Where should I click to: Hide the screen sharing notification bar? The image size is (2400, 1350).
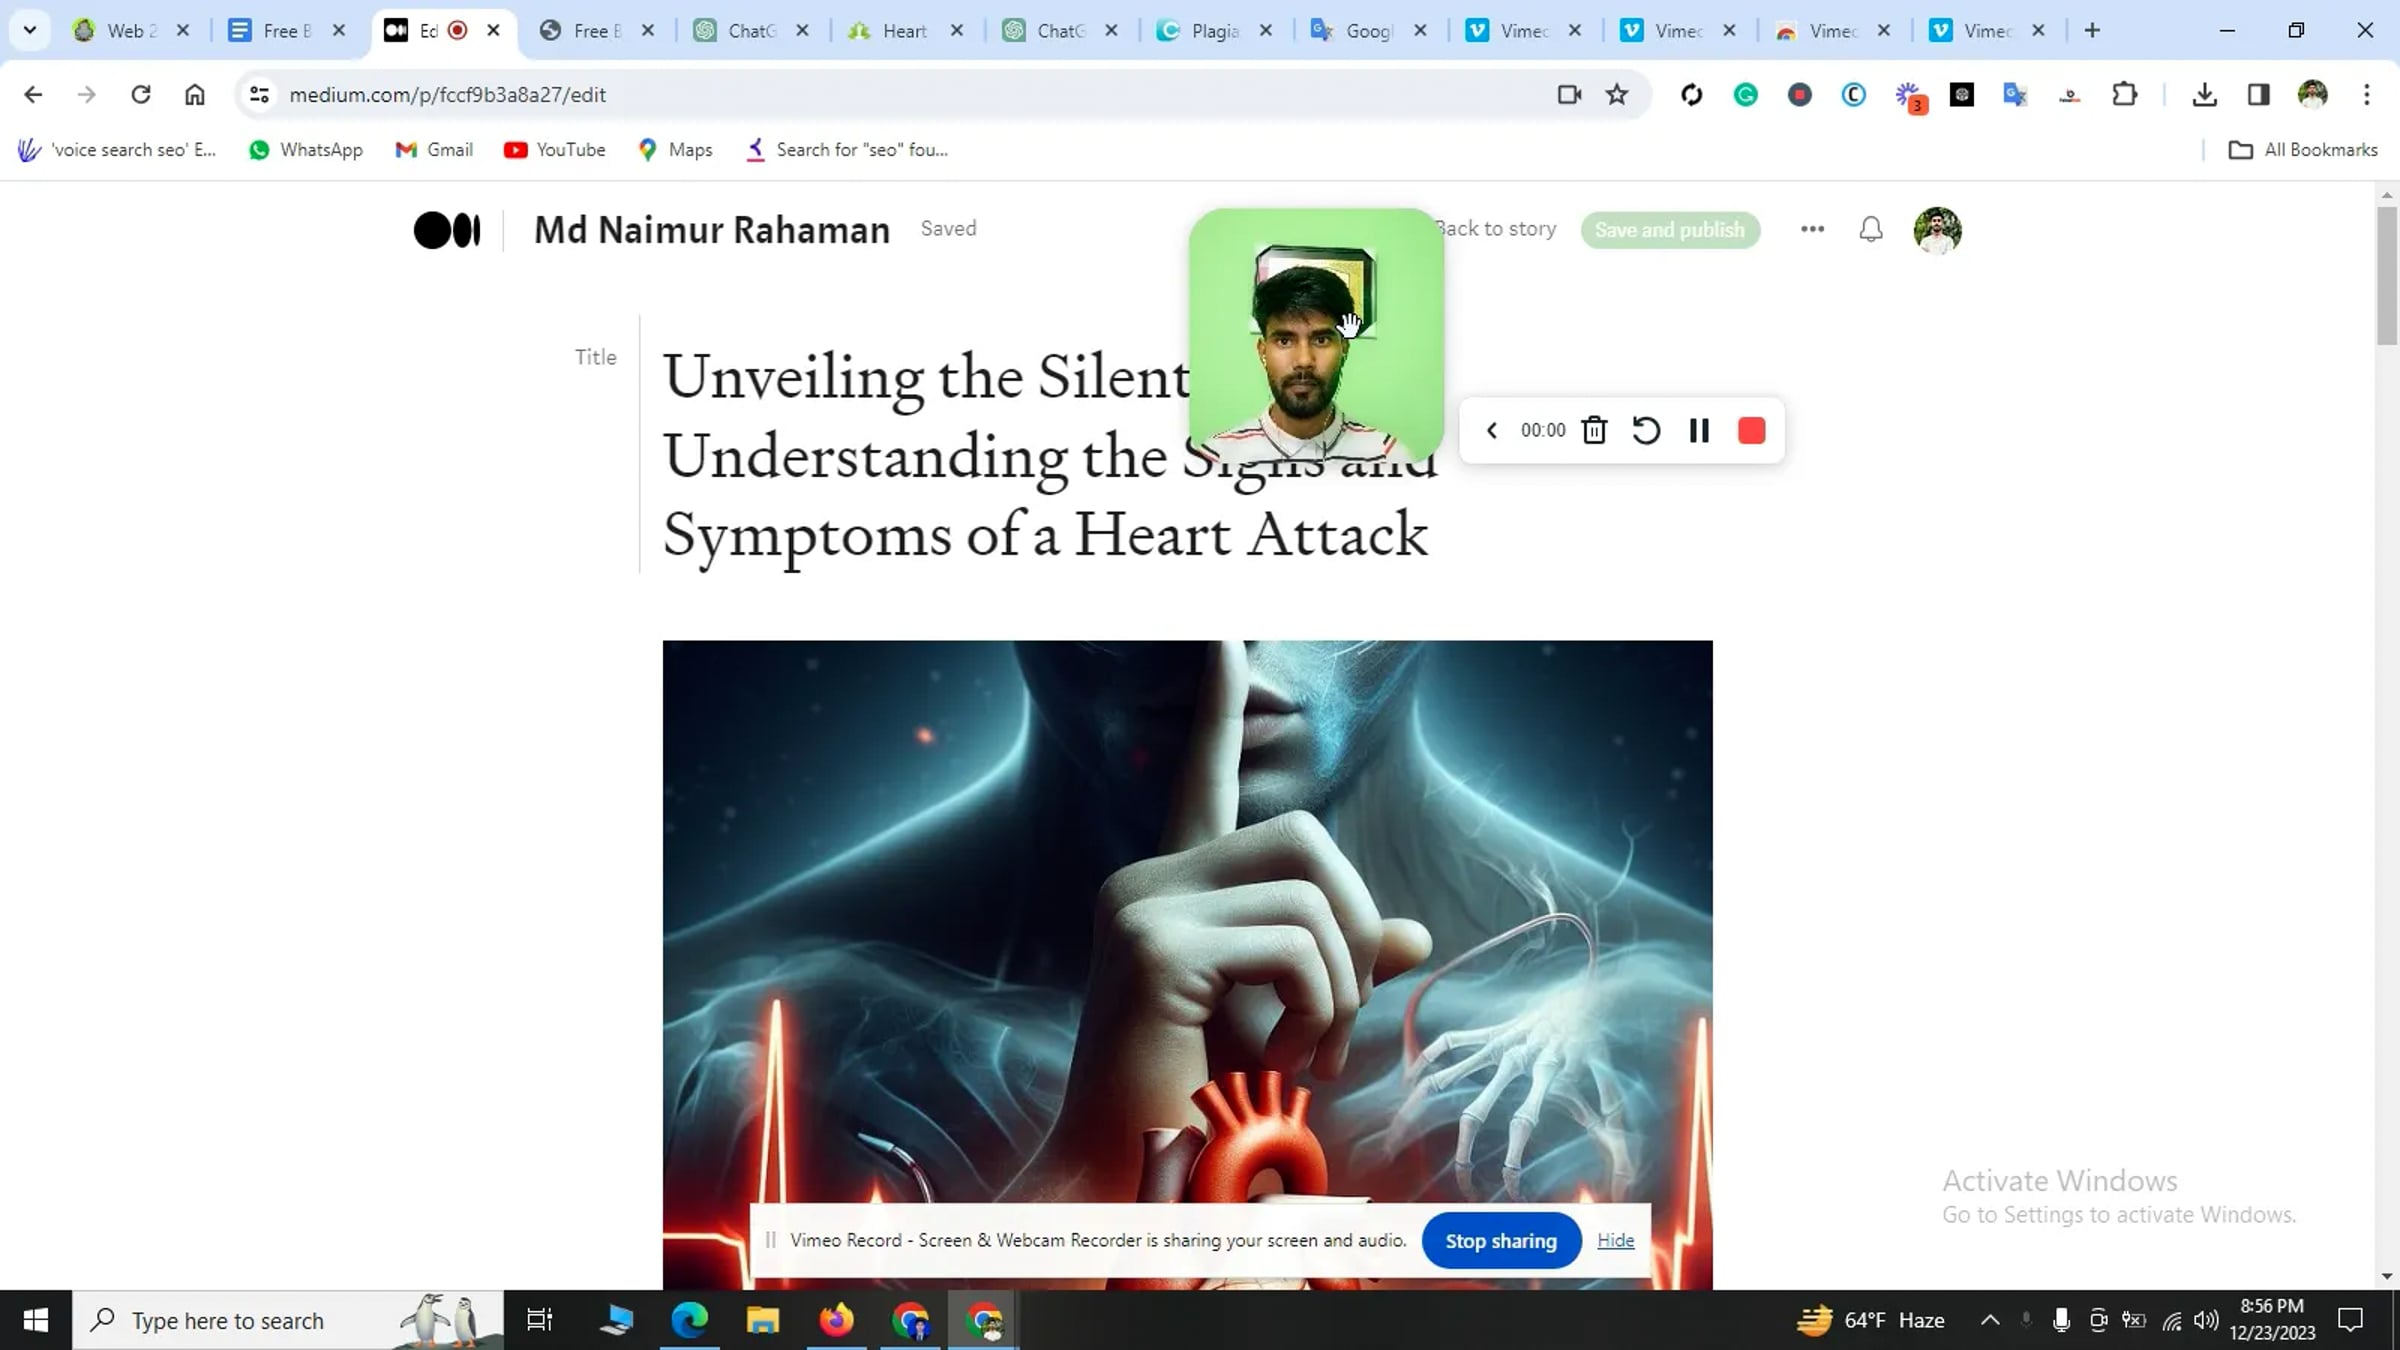click(x=1615, y=1240)
